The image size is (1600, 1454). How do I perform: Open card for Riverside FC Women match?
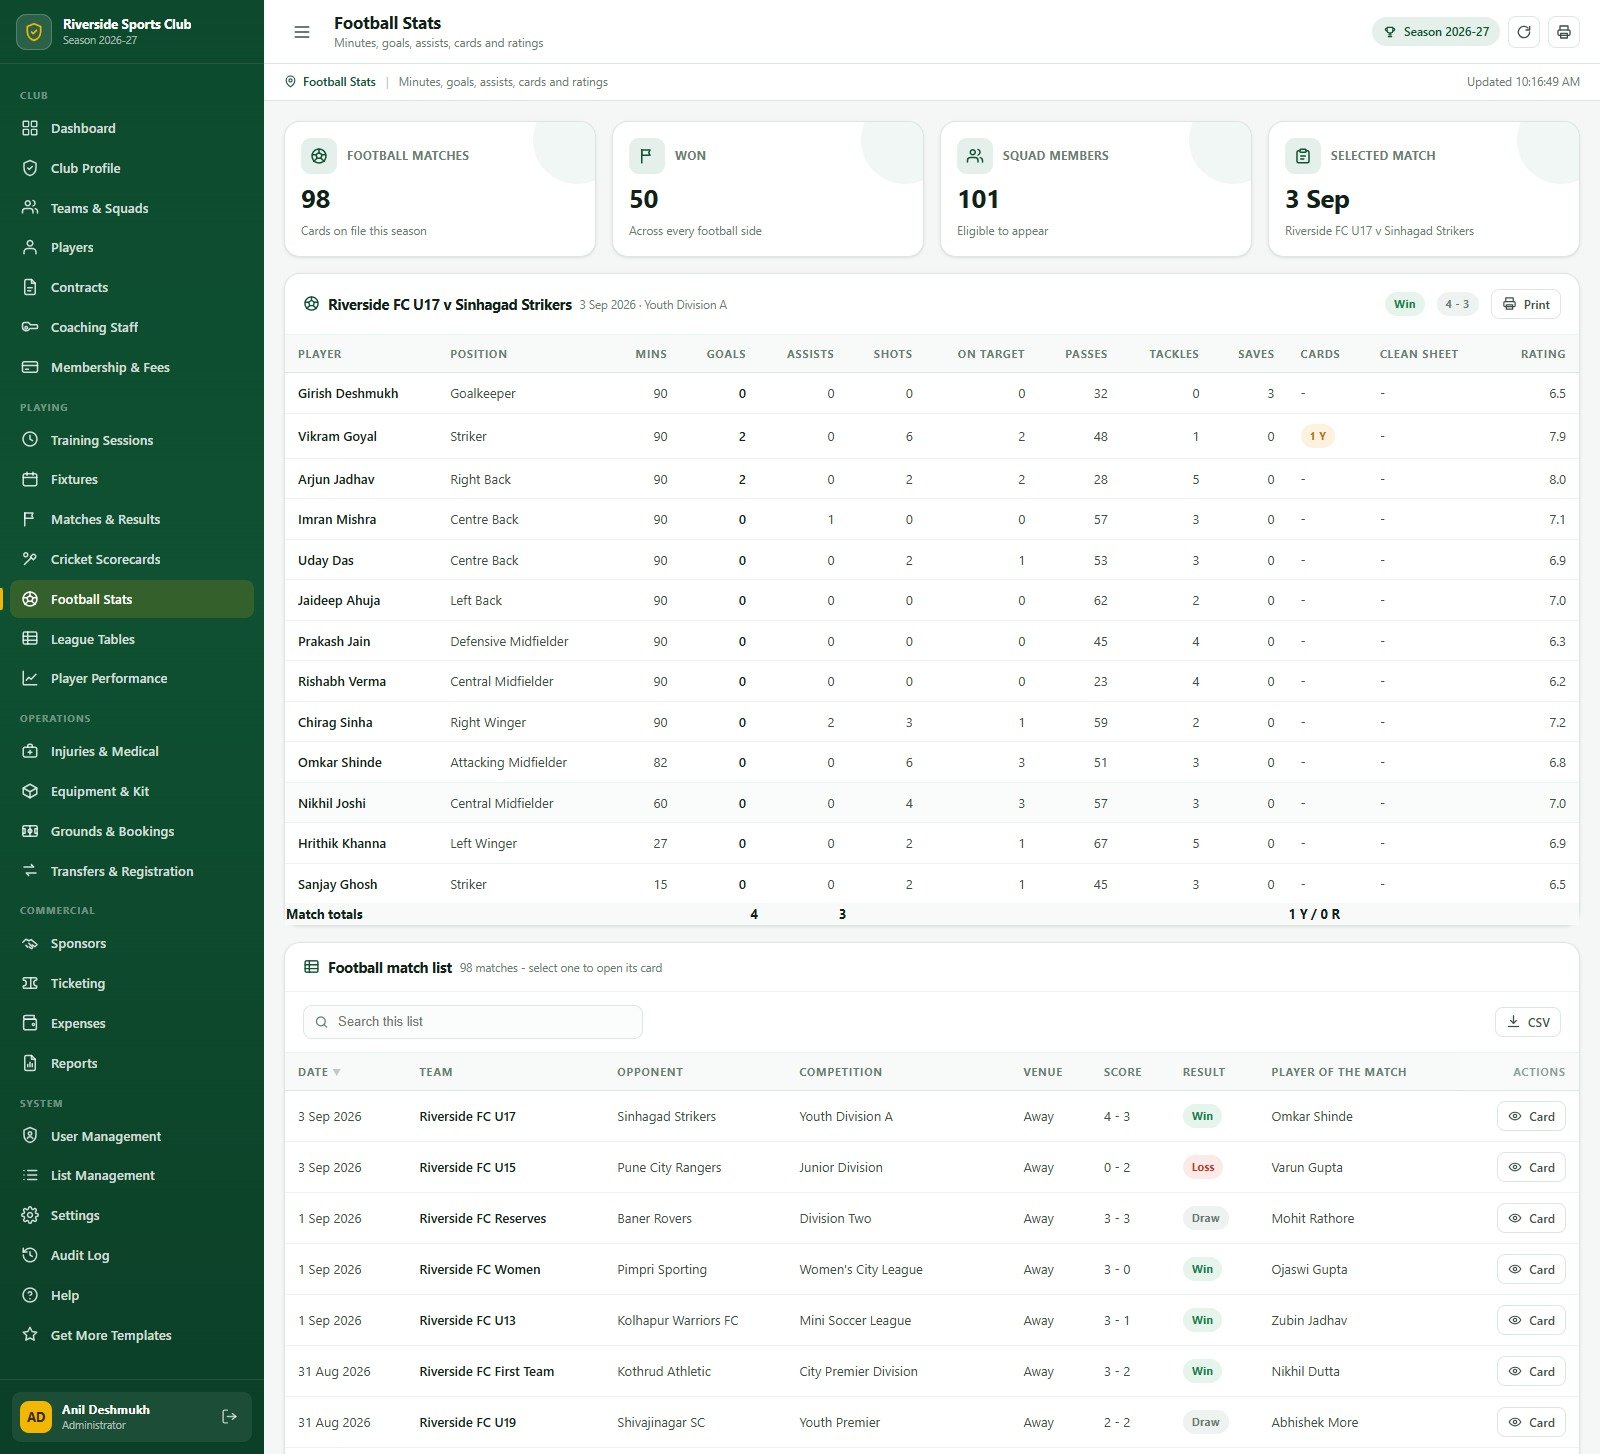[x=1530, y=1270]
